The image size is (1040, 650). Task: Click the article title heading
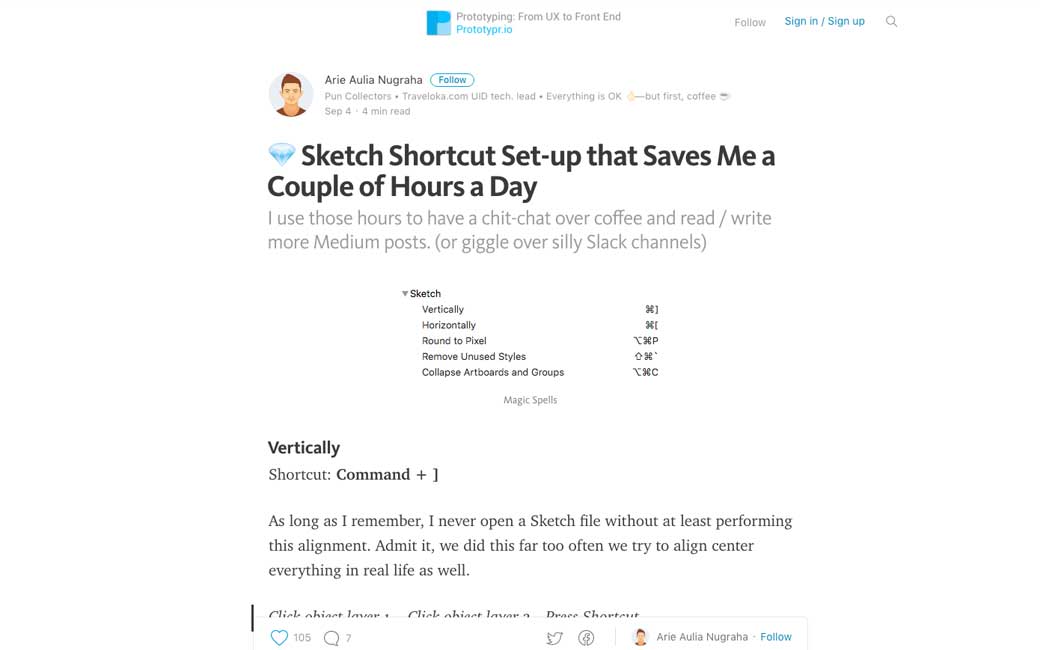click(x=521, y=171)
